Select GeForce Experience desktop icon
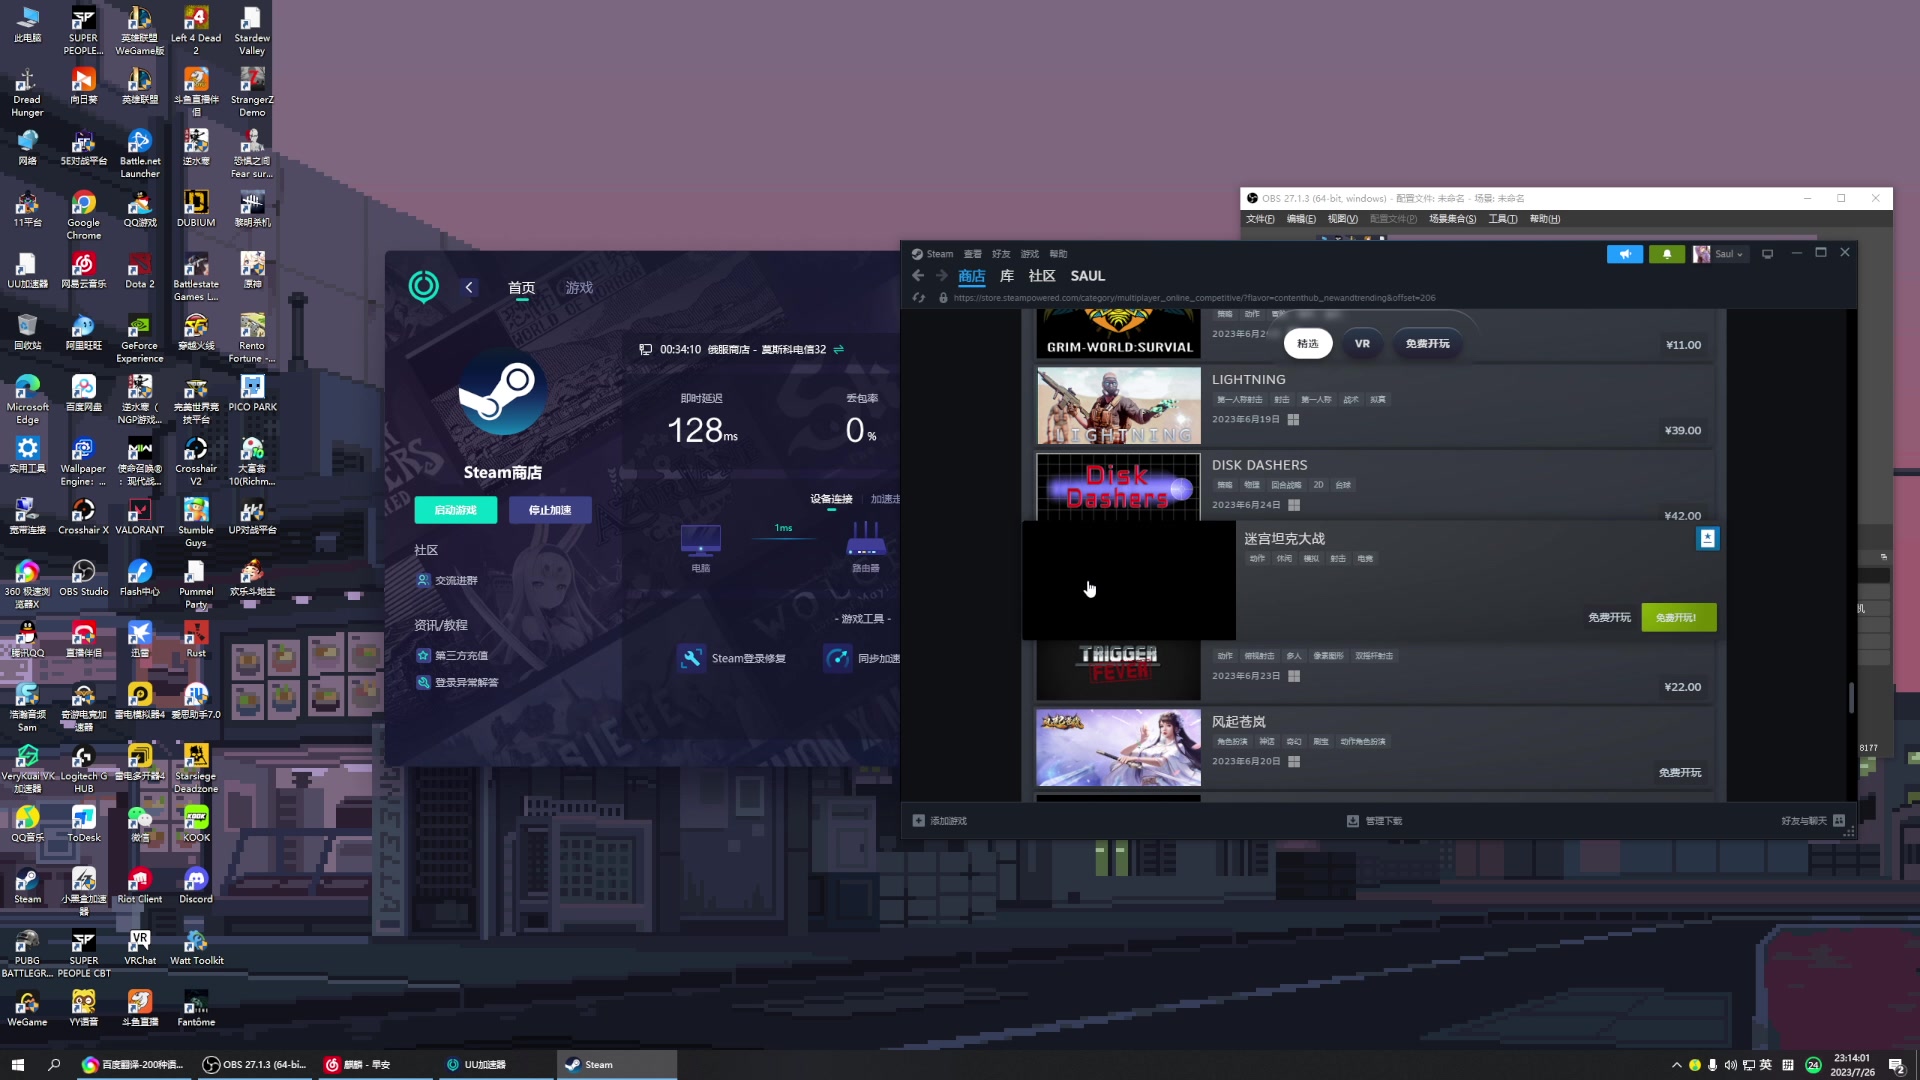 point(139,338)
